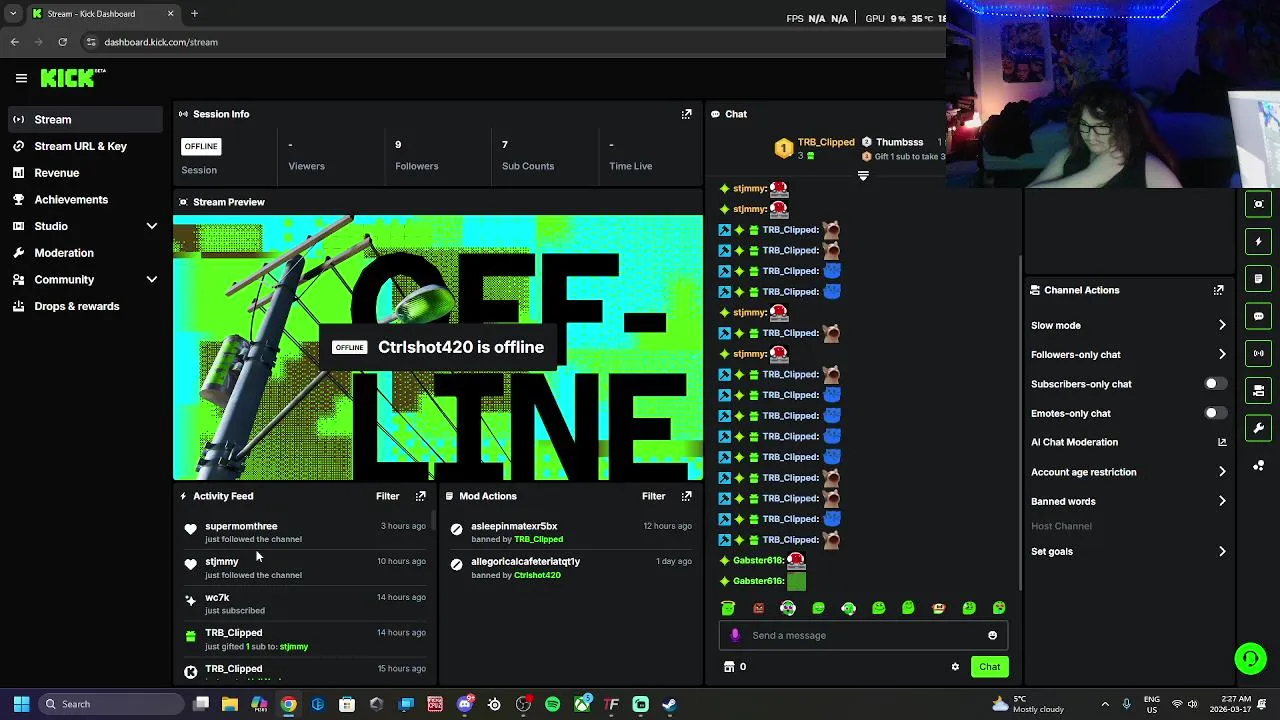
Task: Click stjmmy gift recipient link in Activity Feed
Action: pyautogui.click(x=294, y=647)
